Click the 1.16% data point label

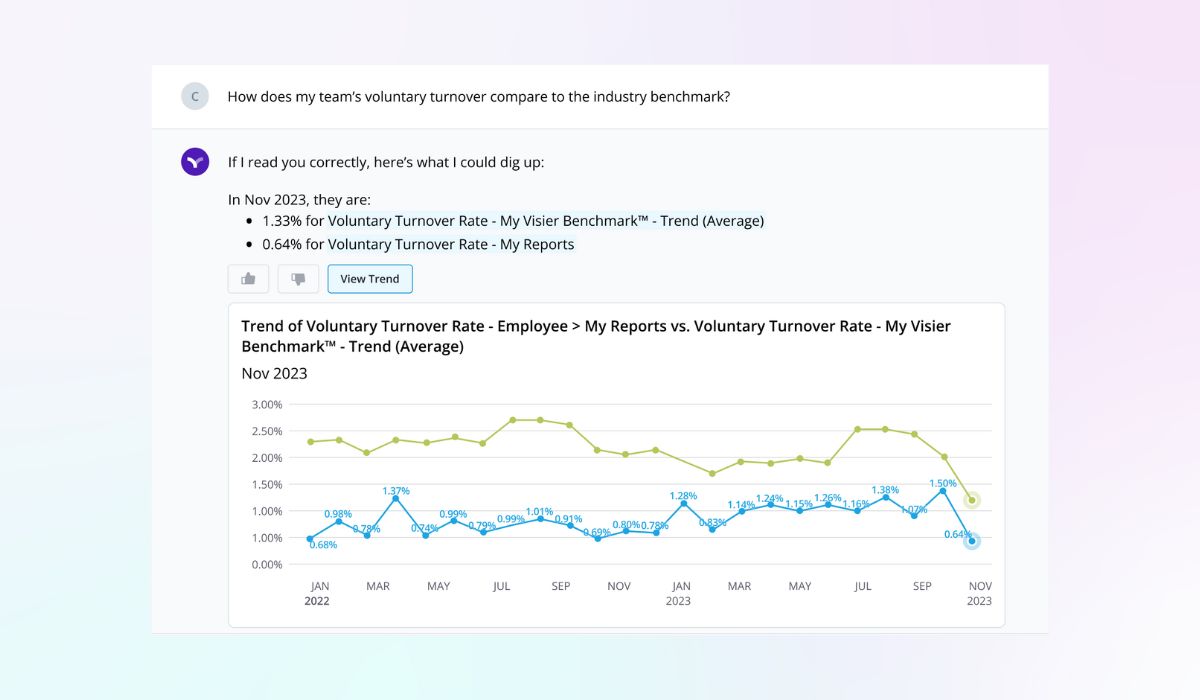(x=856, y=504)
